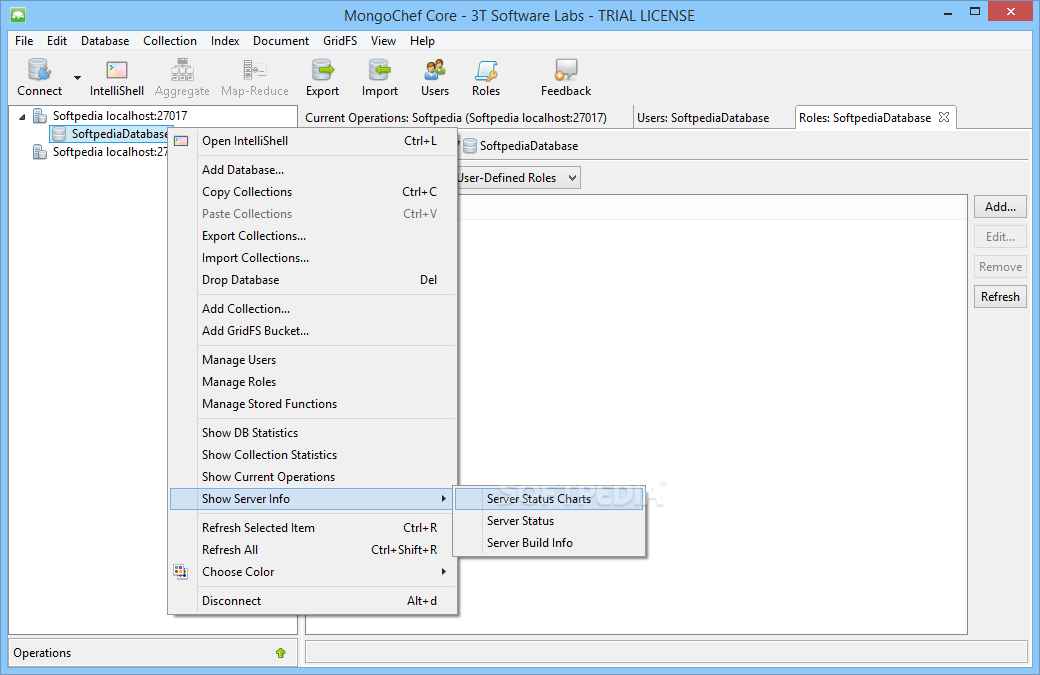1040x675 pixels.
Task: Click the Aggregate toolbar icon
Action: click(x=182, y=77)
